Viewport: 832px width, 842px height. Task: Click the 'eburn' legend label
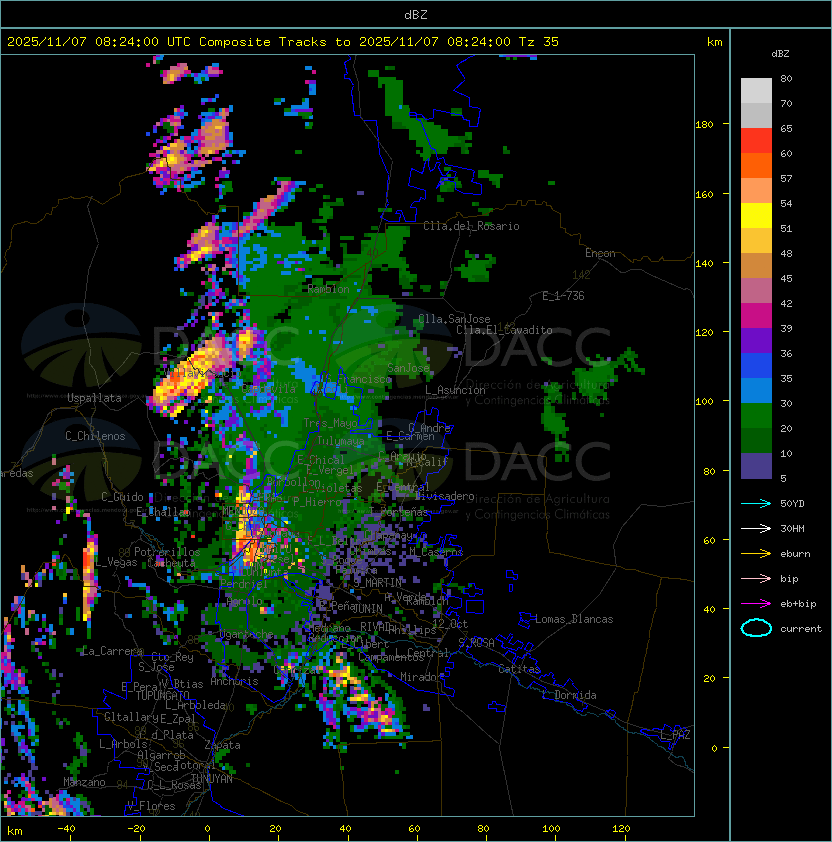pos(795,554)
